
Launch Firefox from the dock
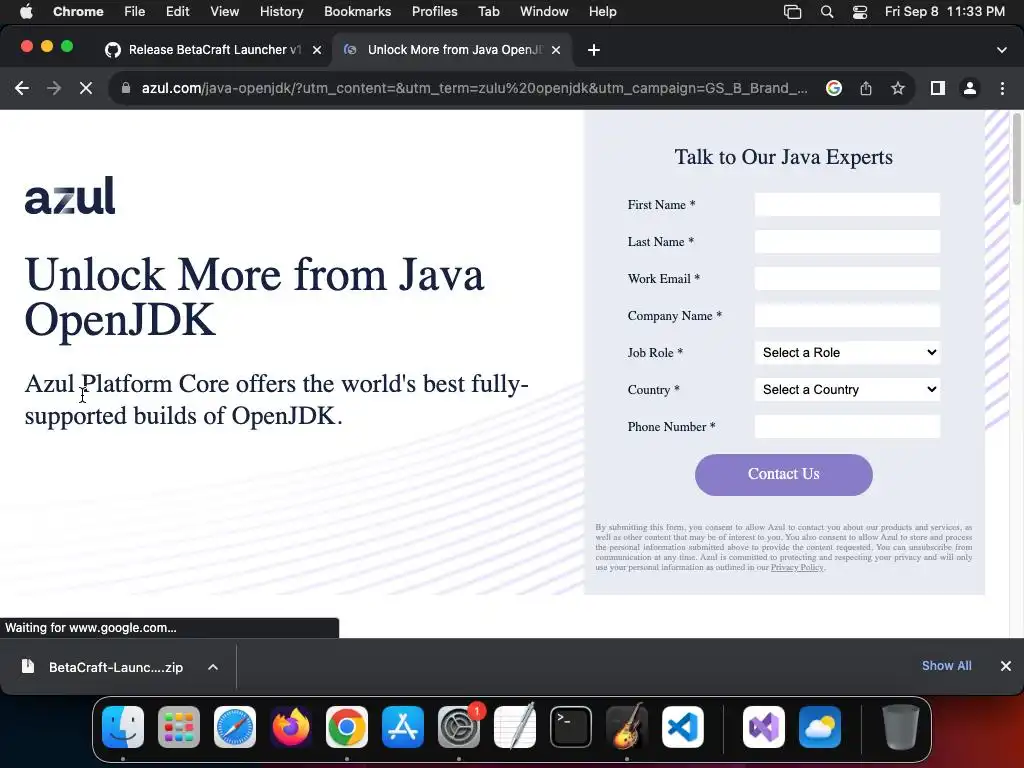[291, 727]
